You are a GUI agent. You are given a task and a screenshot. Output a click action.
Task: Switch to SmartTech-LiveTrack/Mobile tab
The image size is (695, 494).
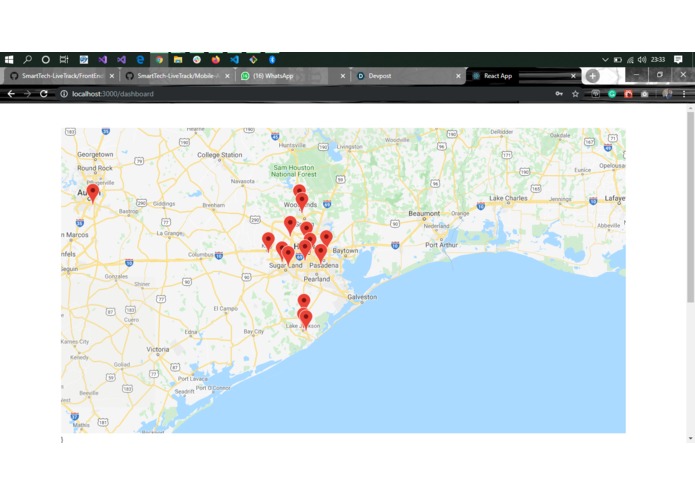[178, 76]
